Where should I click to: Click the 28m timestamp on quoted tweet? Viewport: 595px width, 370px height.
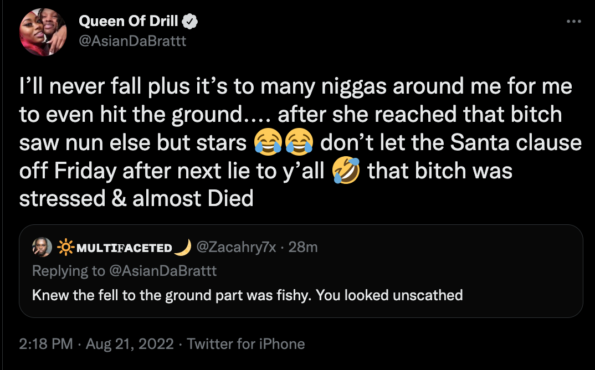point(303,247)
